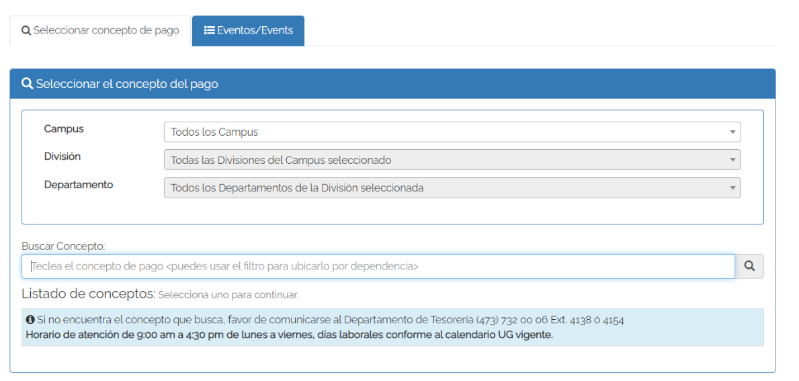
Task: Click the list icon on the Eventos/Events tab
Action: (209, 30)
